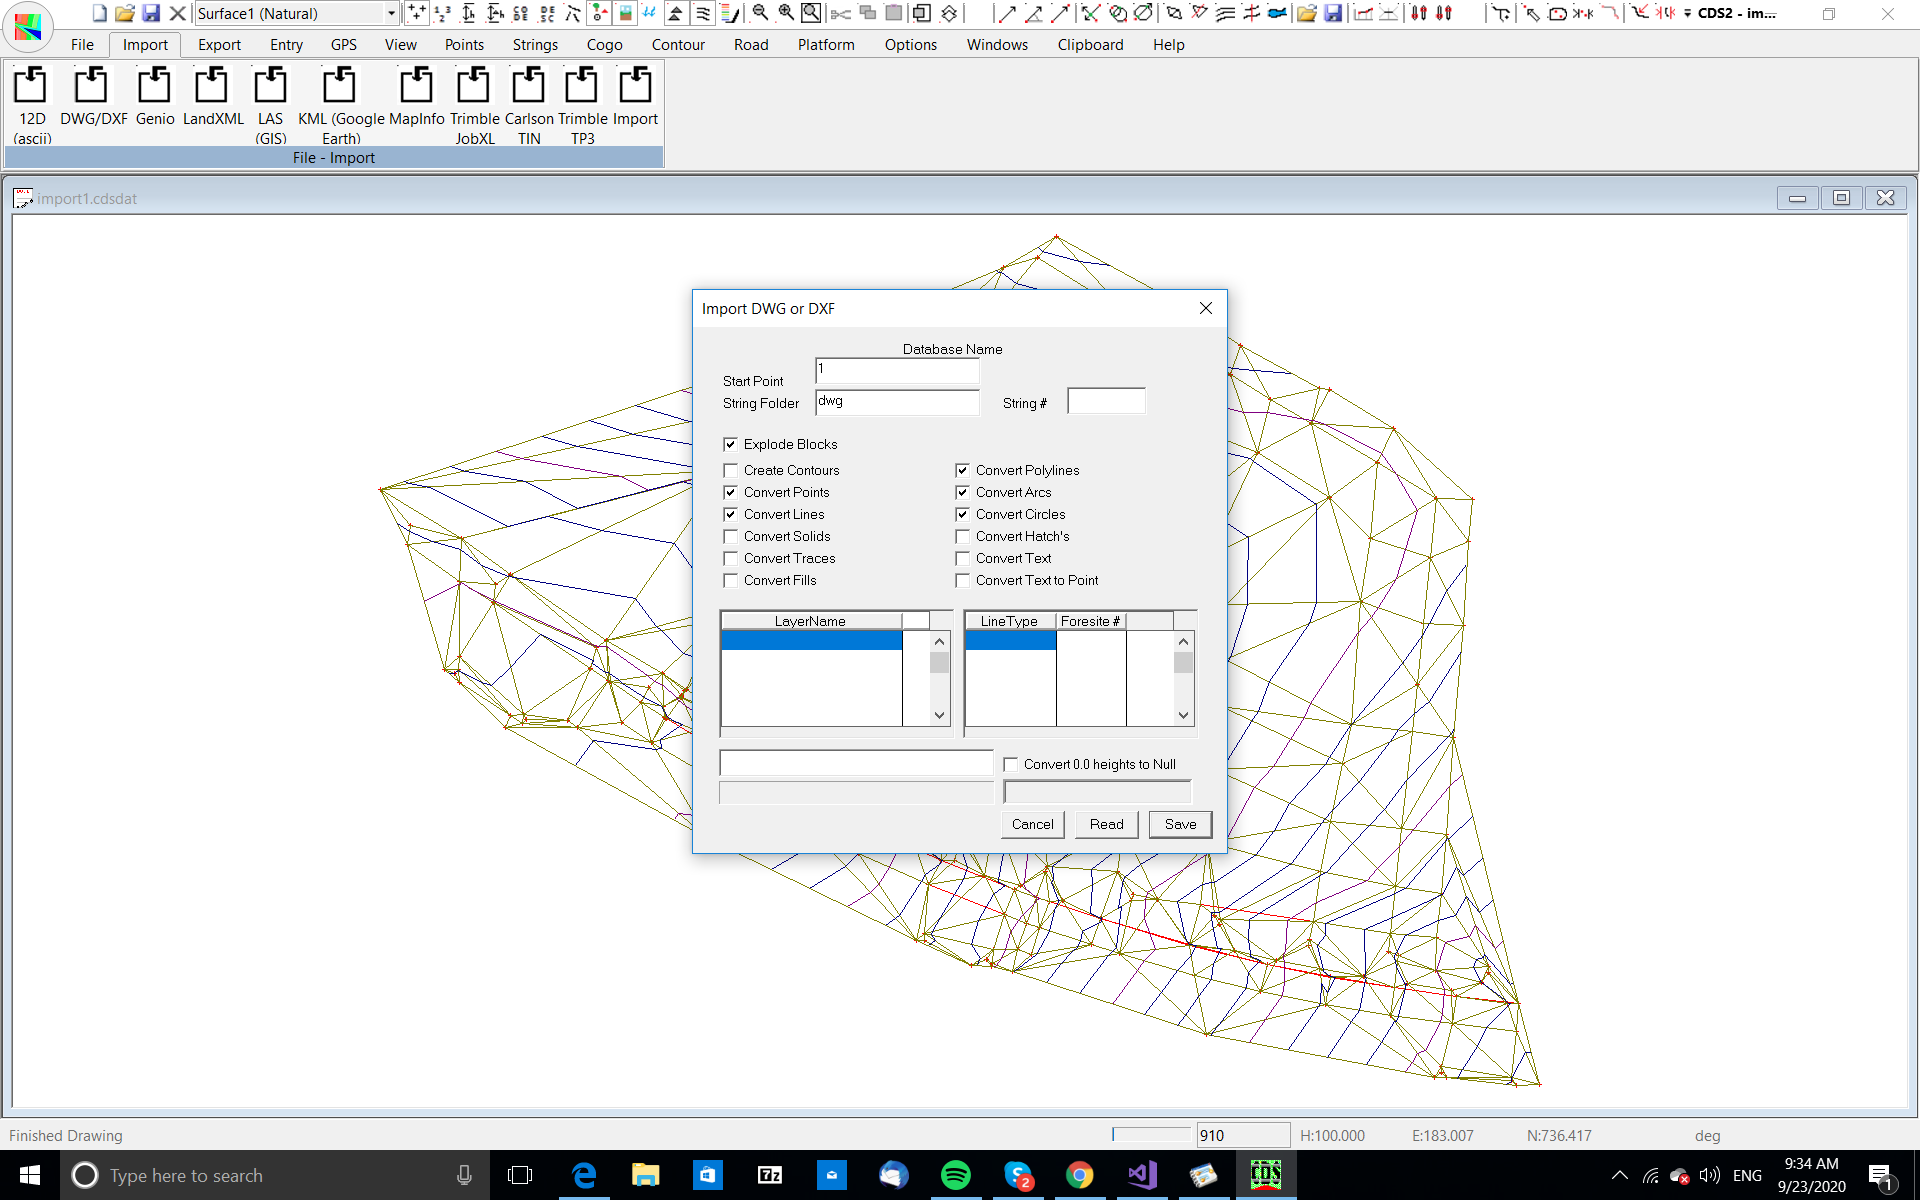Click the new document icon

pyautogui.click(x=99, y=13)
